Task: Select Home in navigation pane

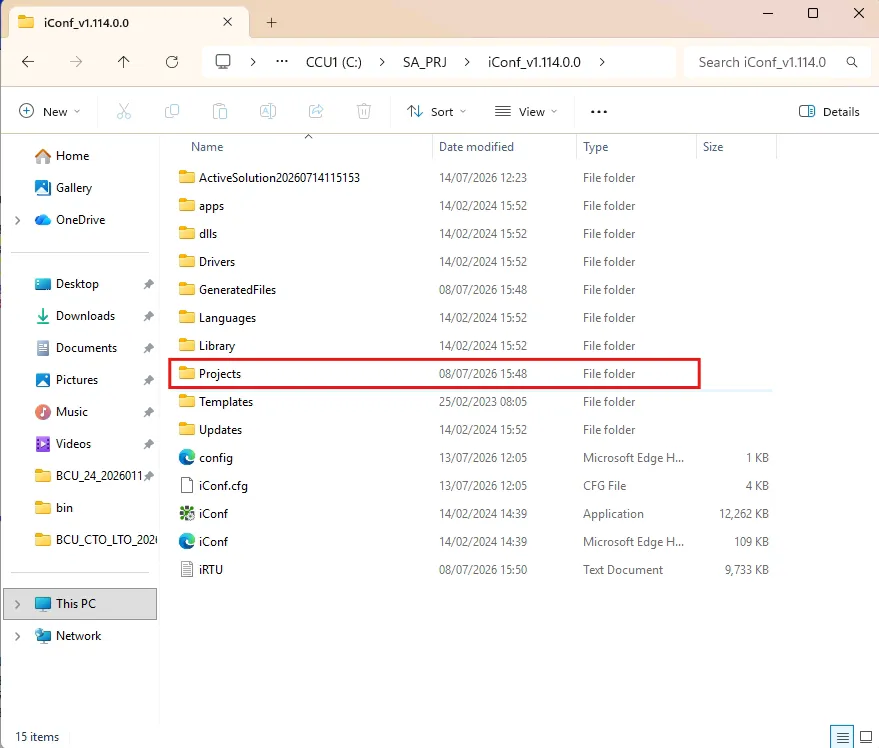Action: pos(72,156)
